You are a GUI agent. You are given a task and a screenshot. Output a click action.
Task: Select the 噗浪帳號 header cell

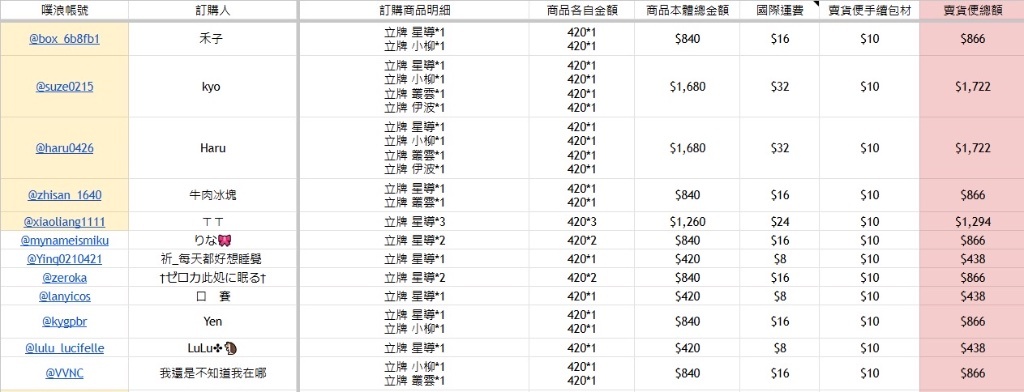tap(64, 11)
